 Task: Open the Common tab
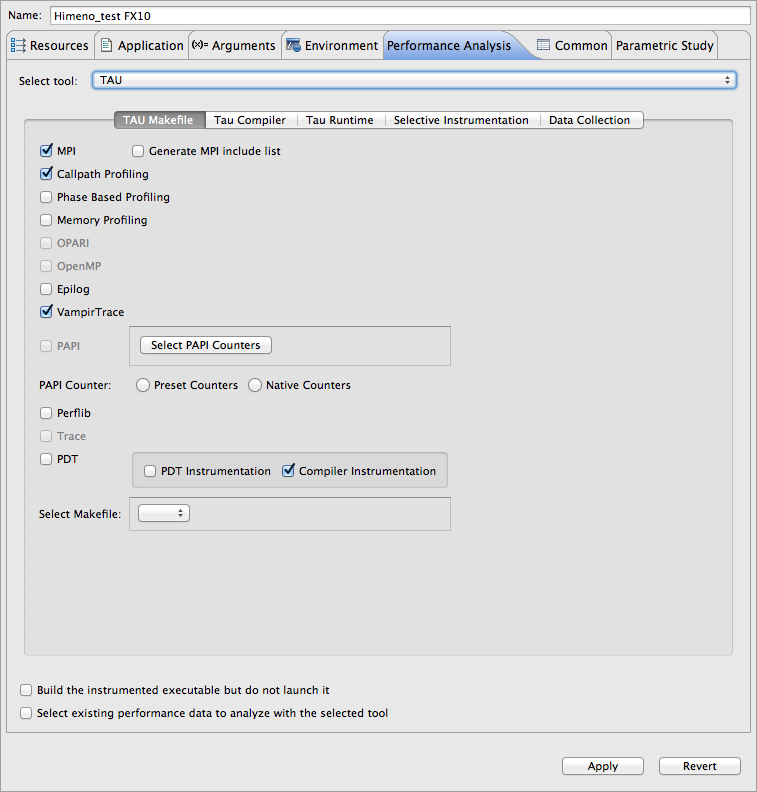[572, 46]
